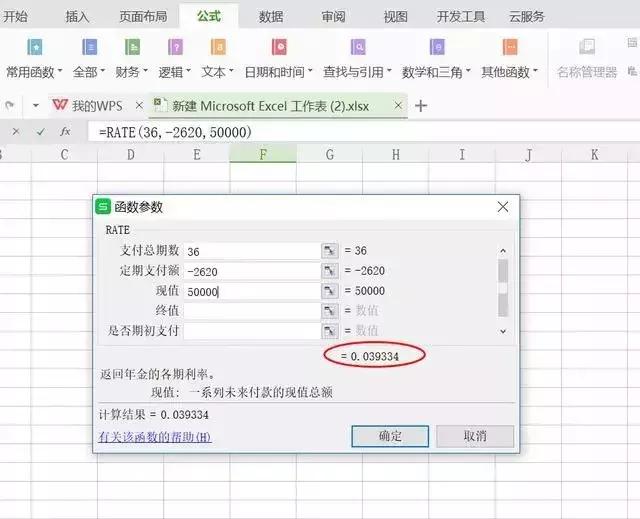The width and height of the screenshot is (640, 519).
Task: Open the 常用函数 icon
Action: tap(35, 47)
